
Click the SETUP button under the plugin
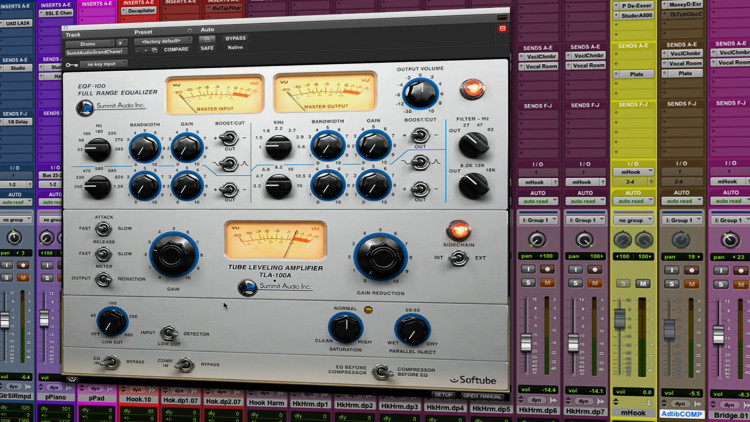click(x=443, y=395)
